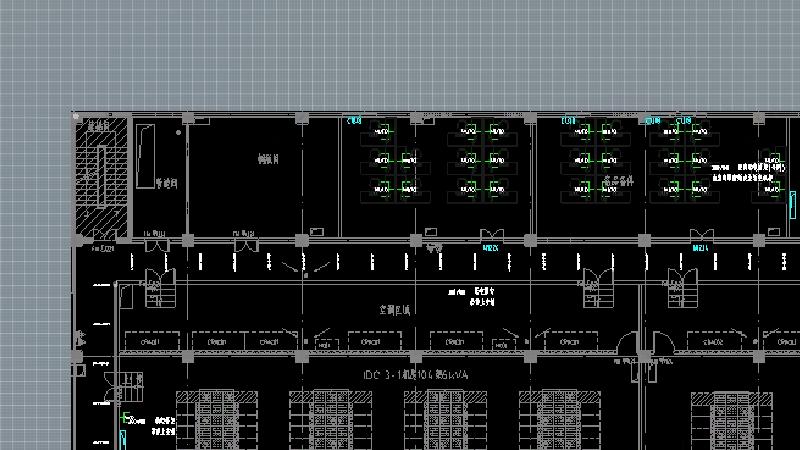Viewport: 800px width, 450px height.
Task: Click the hatched stairwell area at top-left
Action: click(x=102, y=175)
